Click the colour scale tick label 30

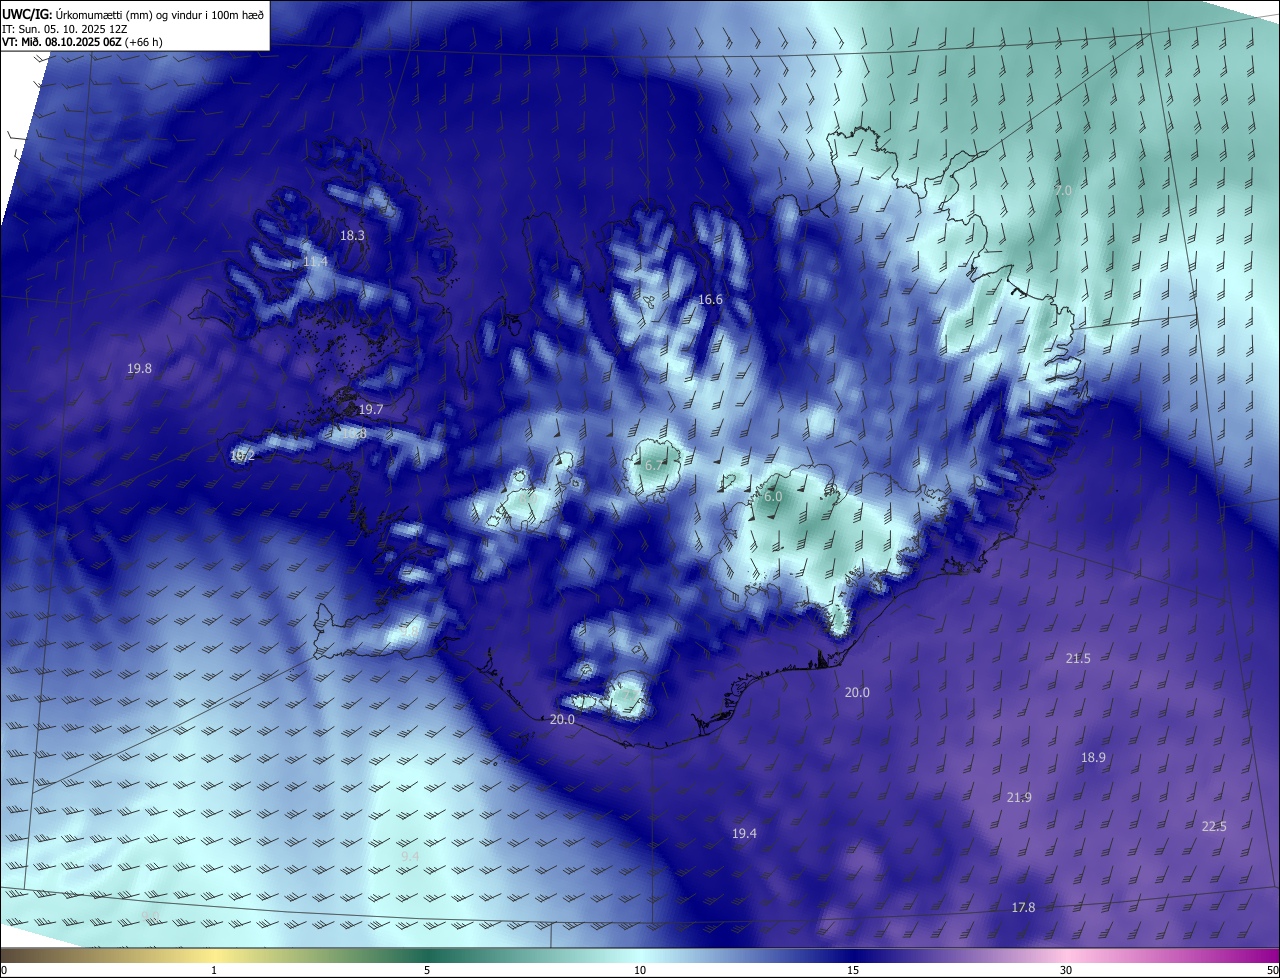coord(1066,971)
